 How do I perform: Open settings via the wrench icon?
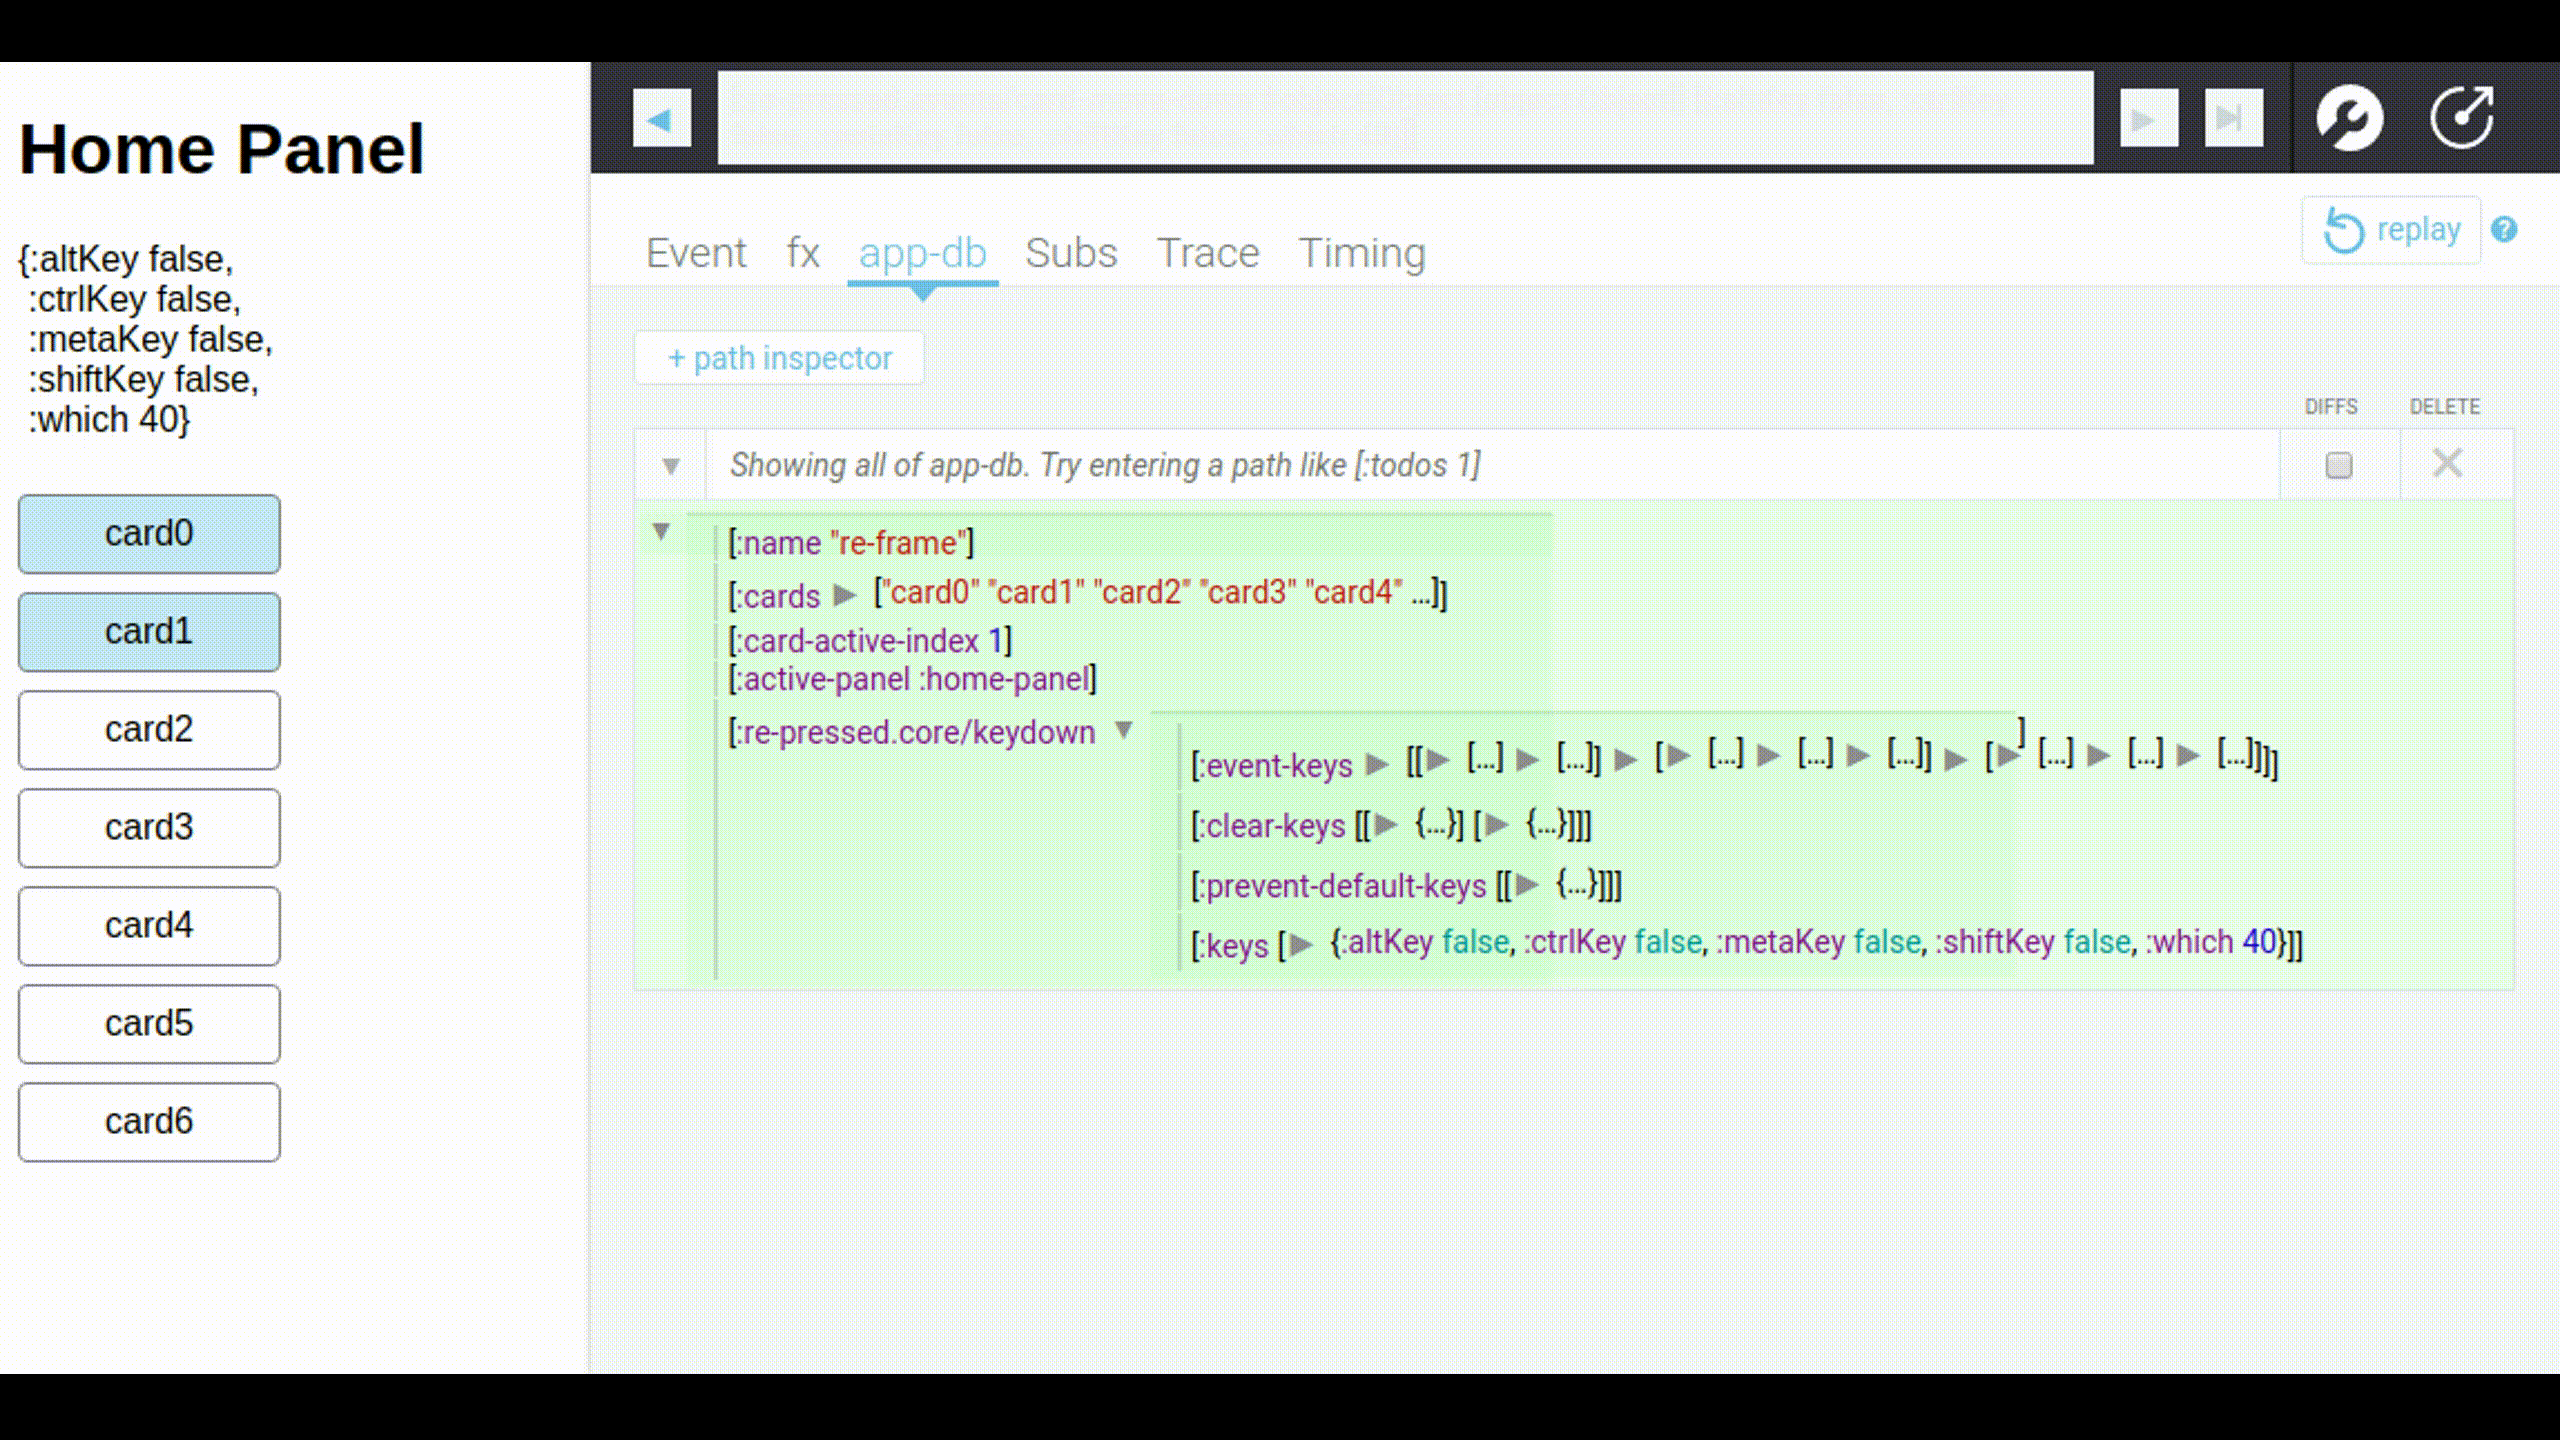(x=2349, y=119)
